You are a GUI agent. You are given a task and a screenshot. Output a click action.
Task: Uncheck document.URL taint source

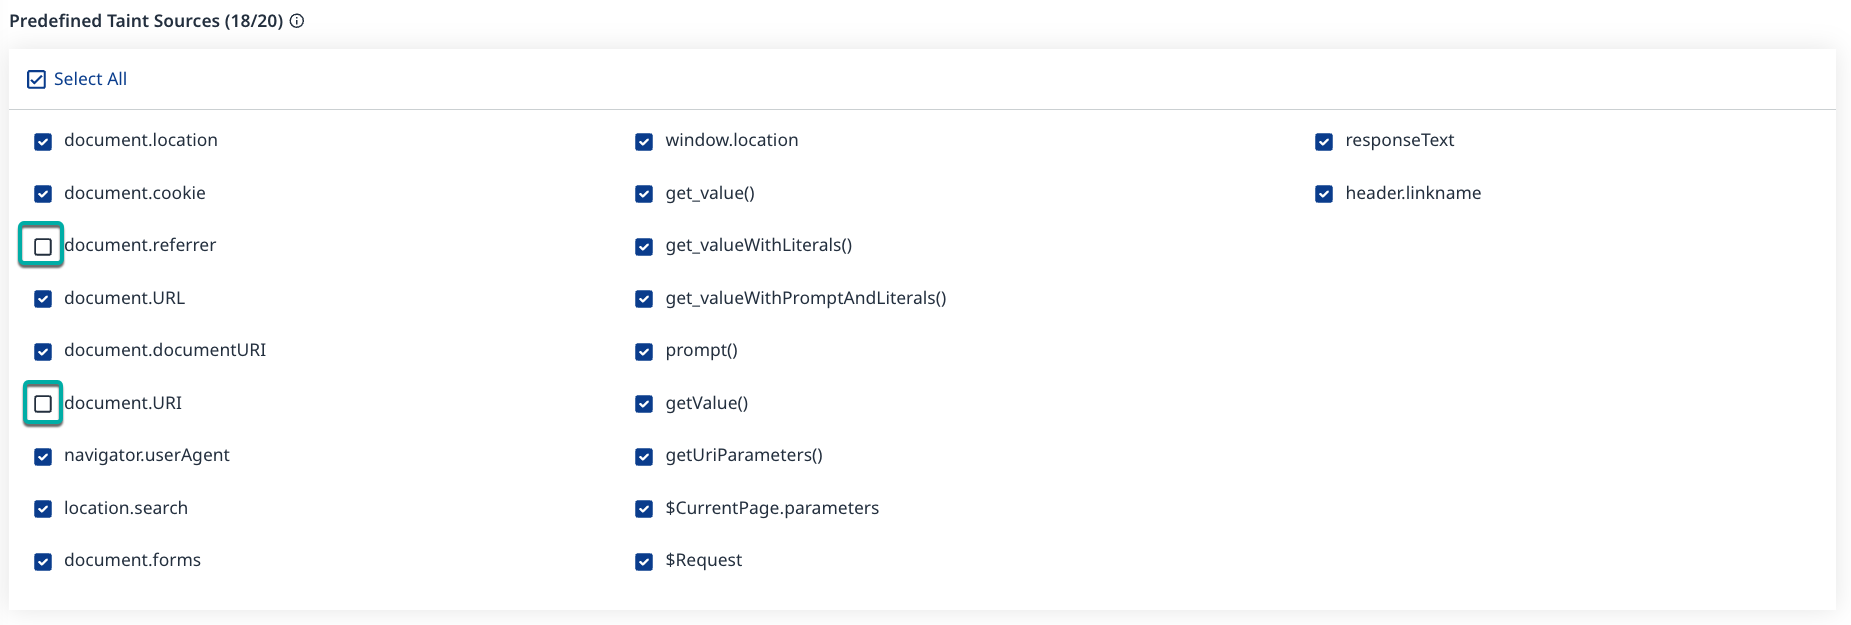pos(43,299)
